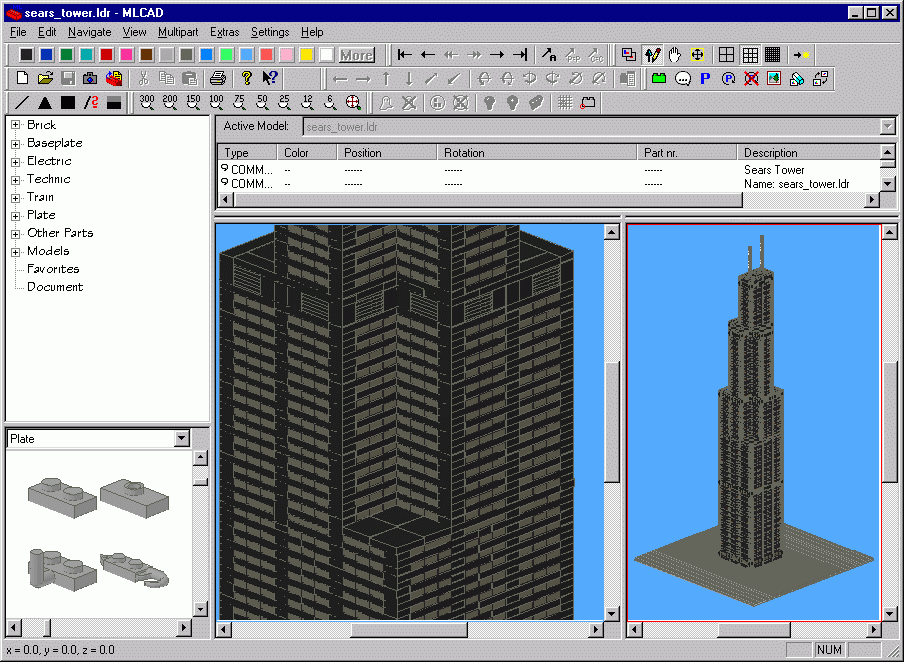The height and width of the screenshot is (662, 904).
Task: Toggle the fine grid button
Action: tap(773, 55)
